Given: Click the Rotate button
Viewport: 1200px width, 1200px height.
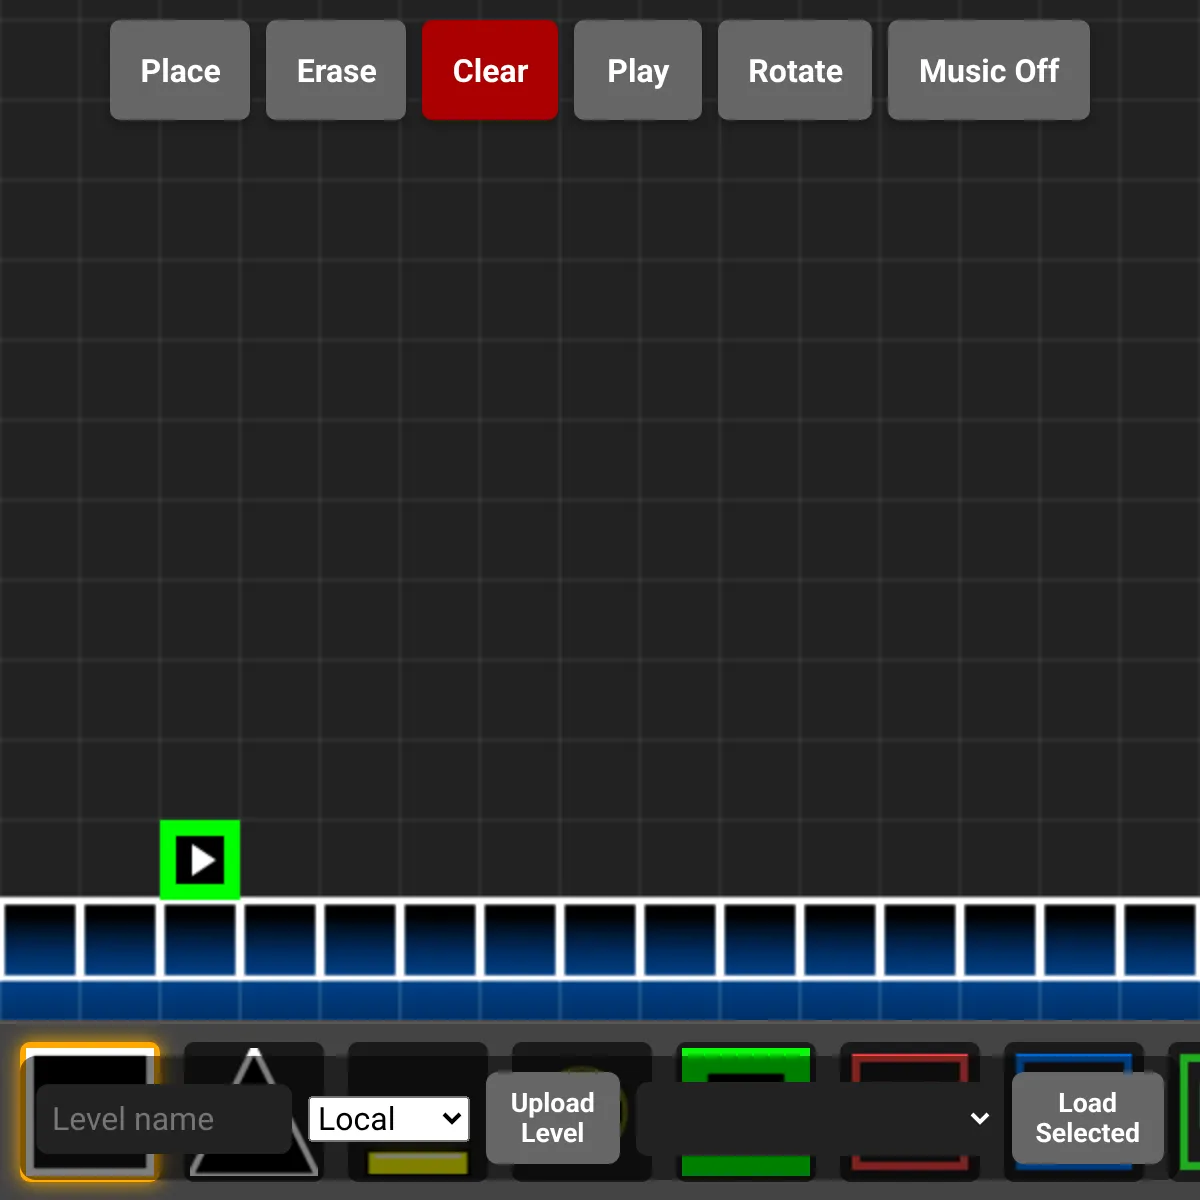Looking at the screenshot, I should click(x=795, y=70).
